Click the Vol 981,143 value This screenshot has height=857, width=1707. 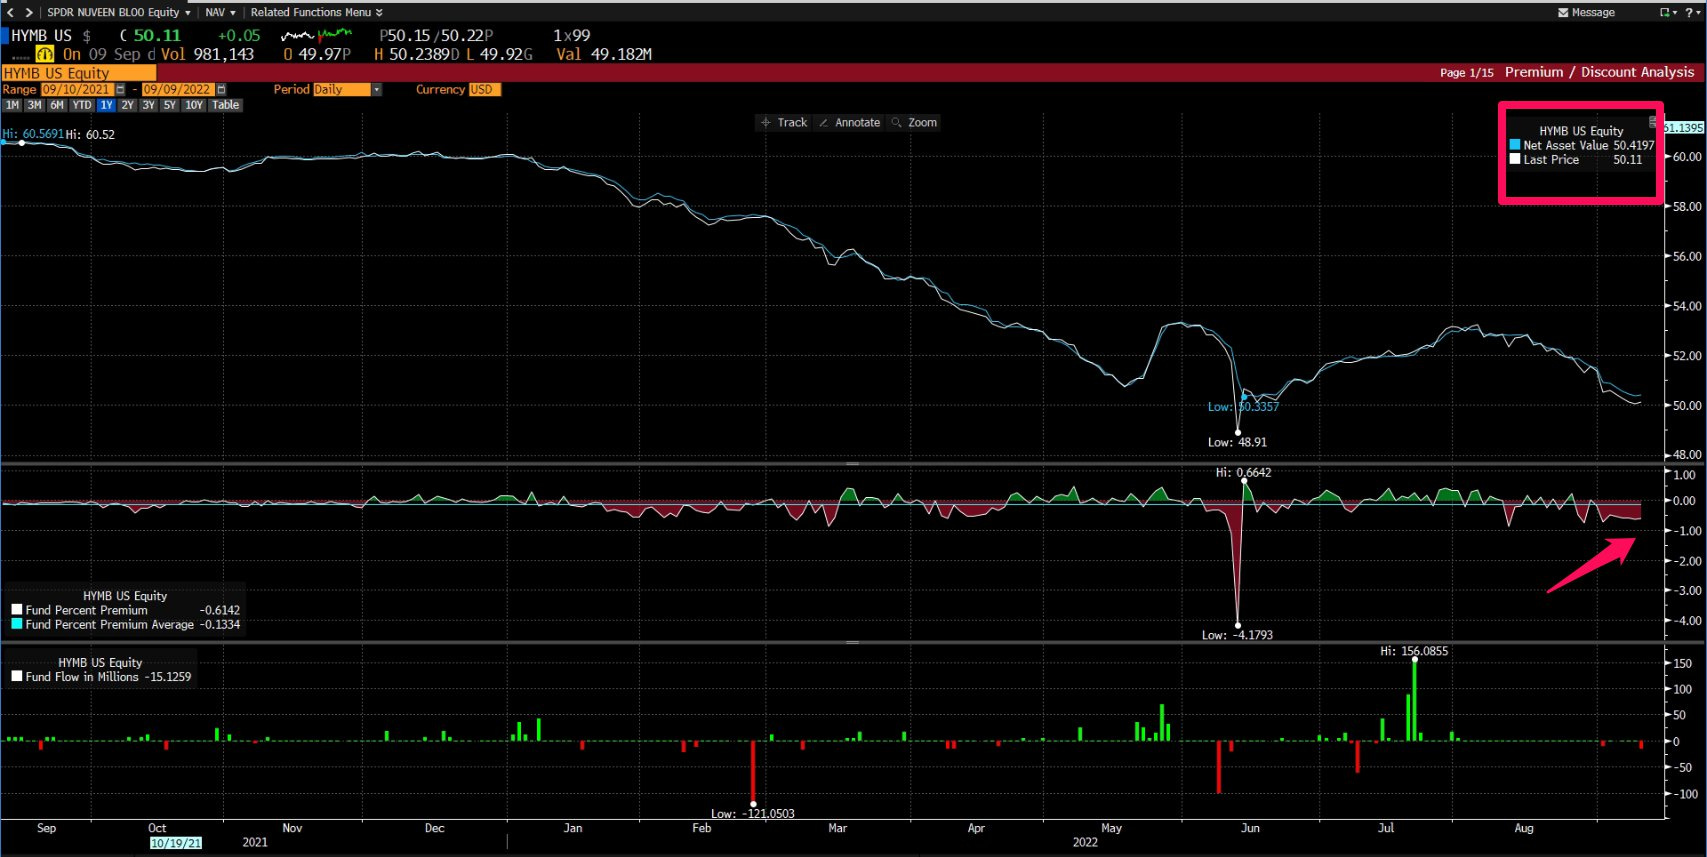pos(208,54)
